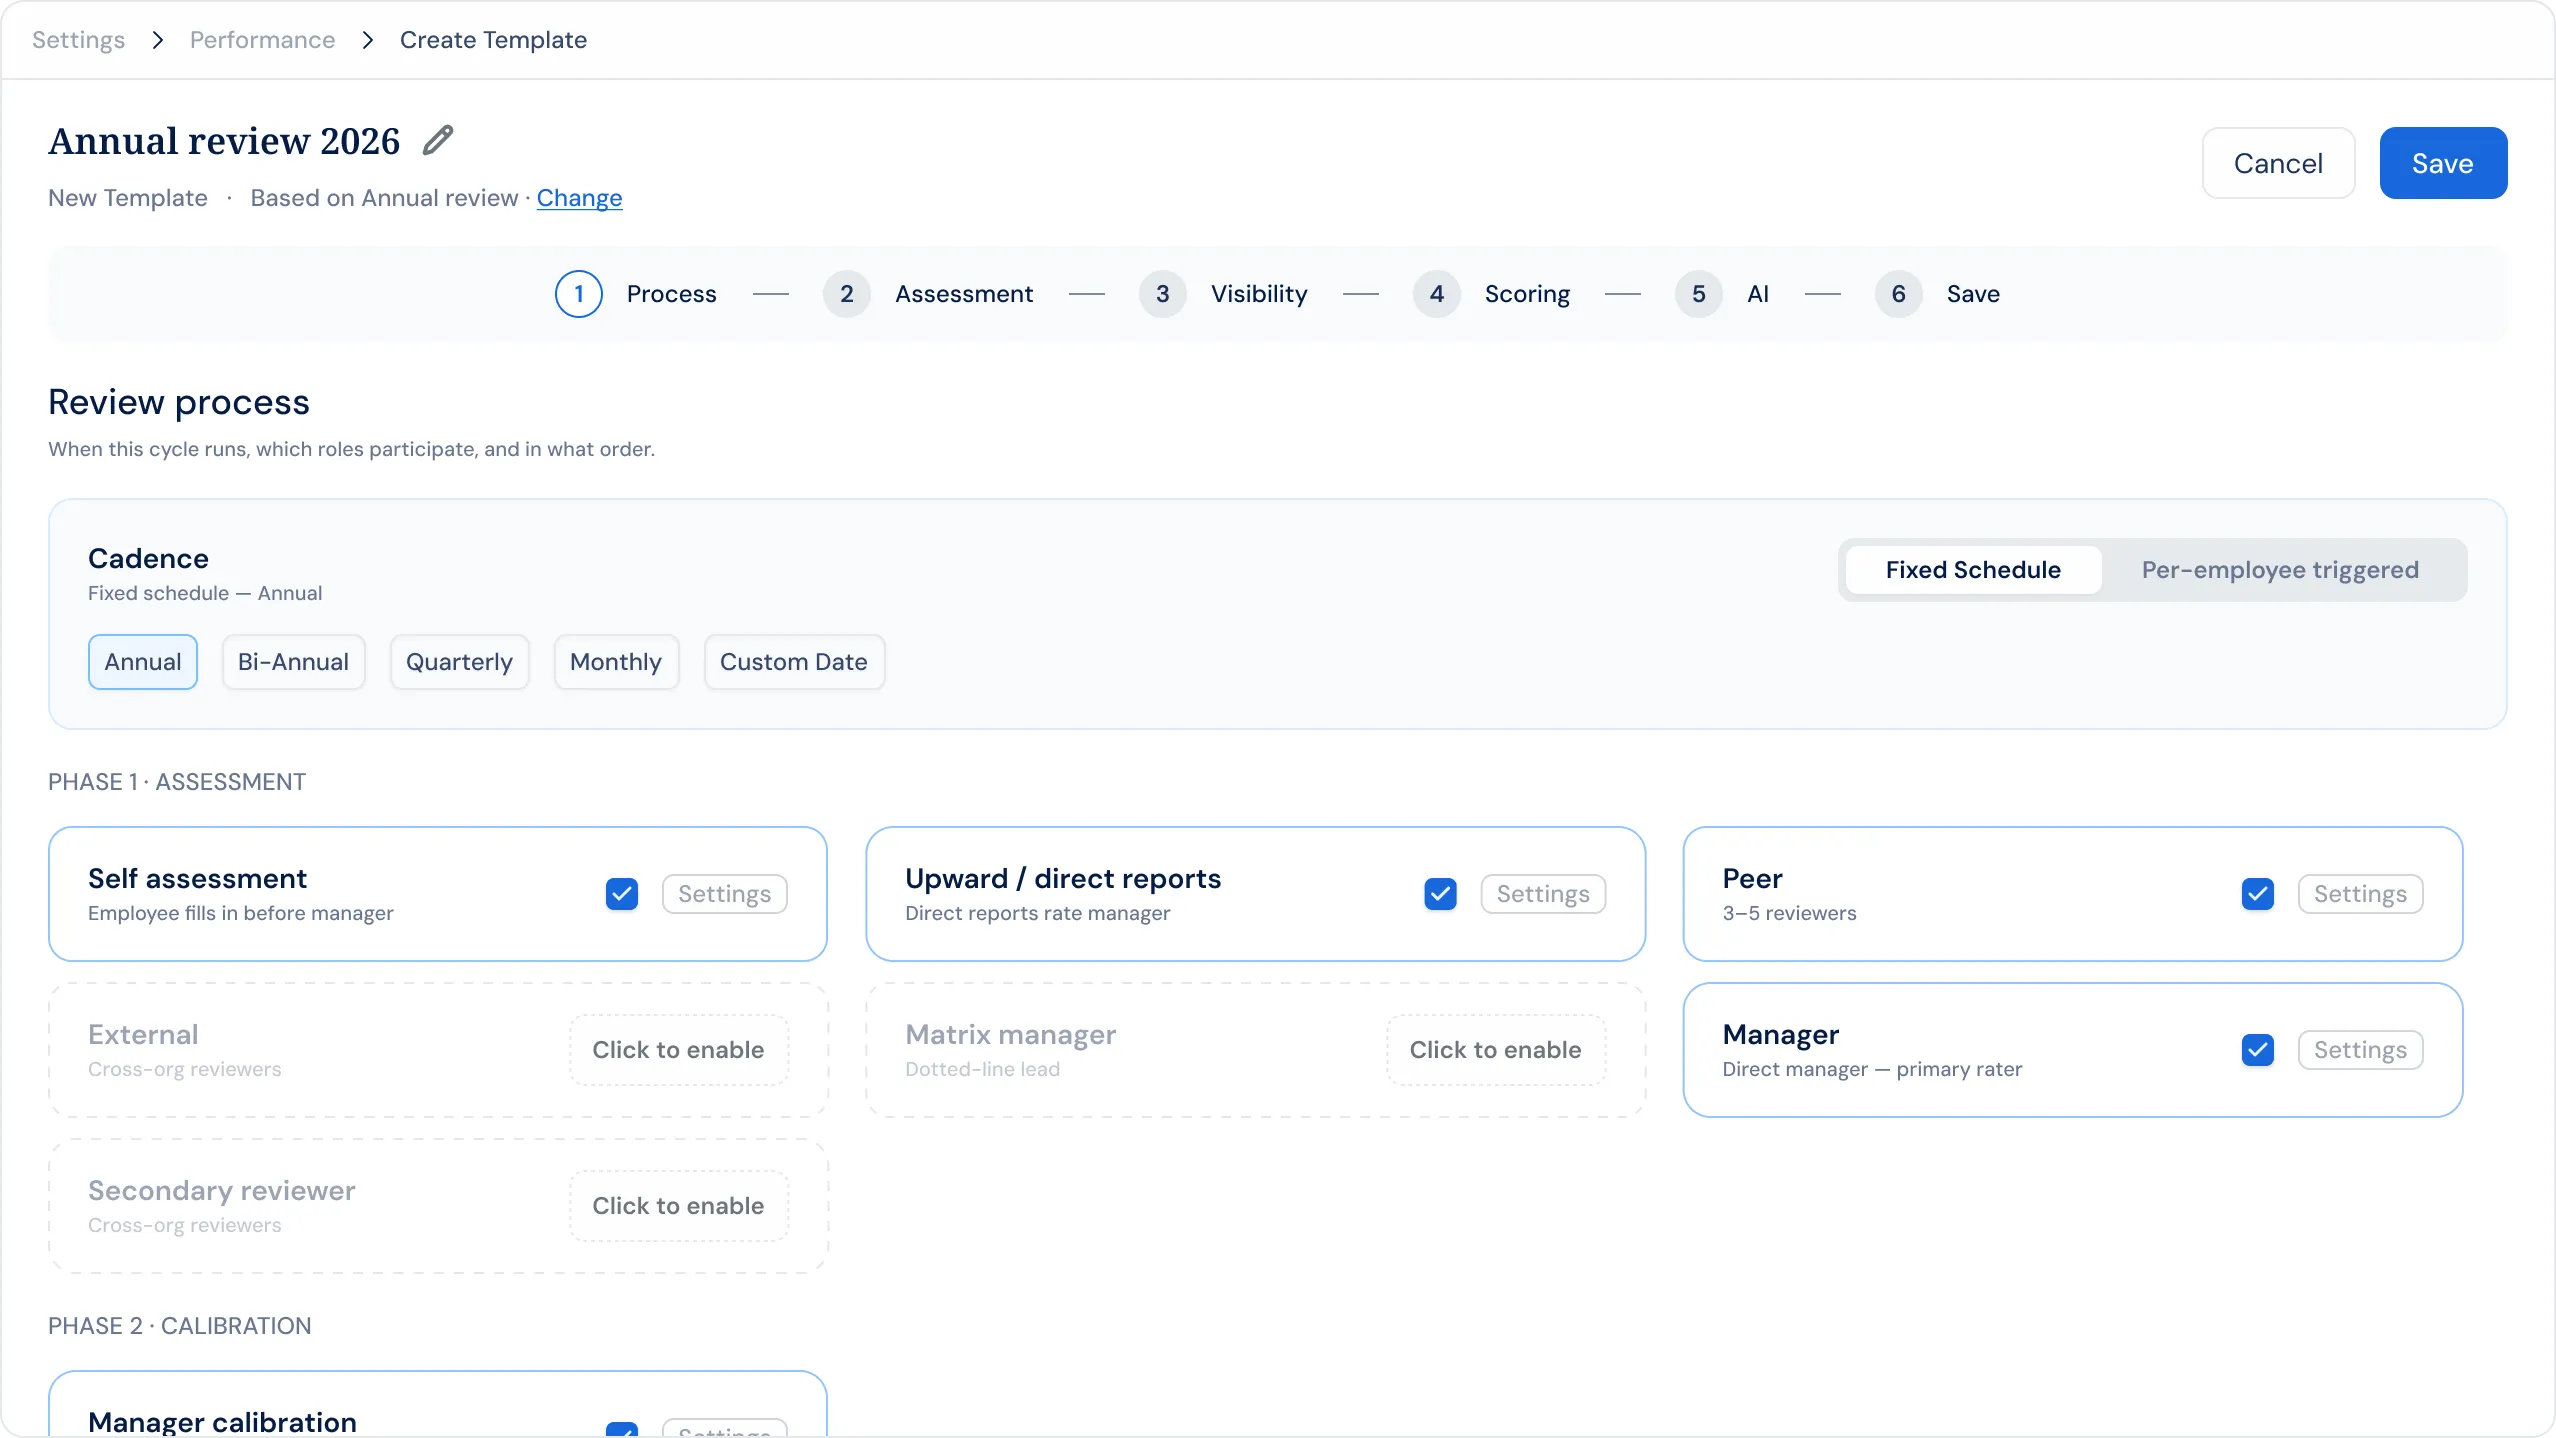Choose Quarterly cadence
This screenshot has width=2556, height=1438.
(x=460, y=662)
